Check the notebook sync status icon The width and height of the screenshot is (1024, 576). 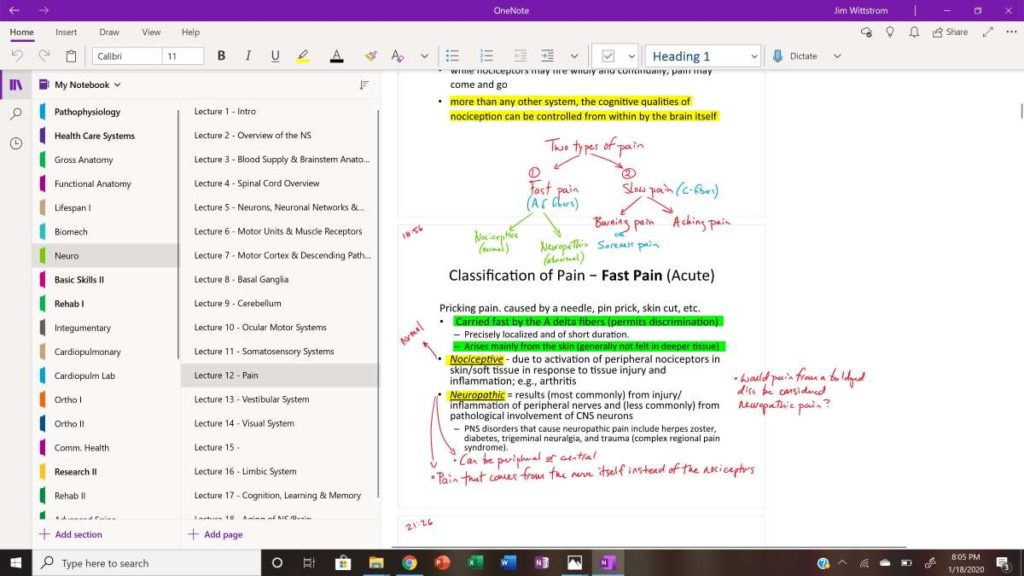point(866,32)
